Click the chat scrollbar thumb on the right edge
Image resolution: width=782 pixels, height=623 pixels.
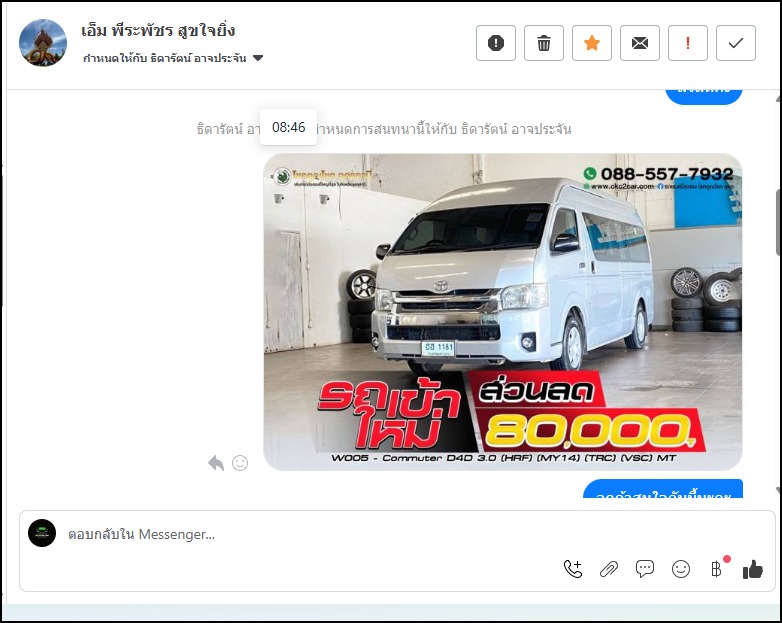[779, 222]
